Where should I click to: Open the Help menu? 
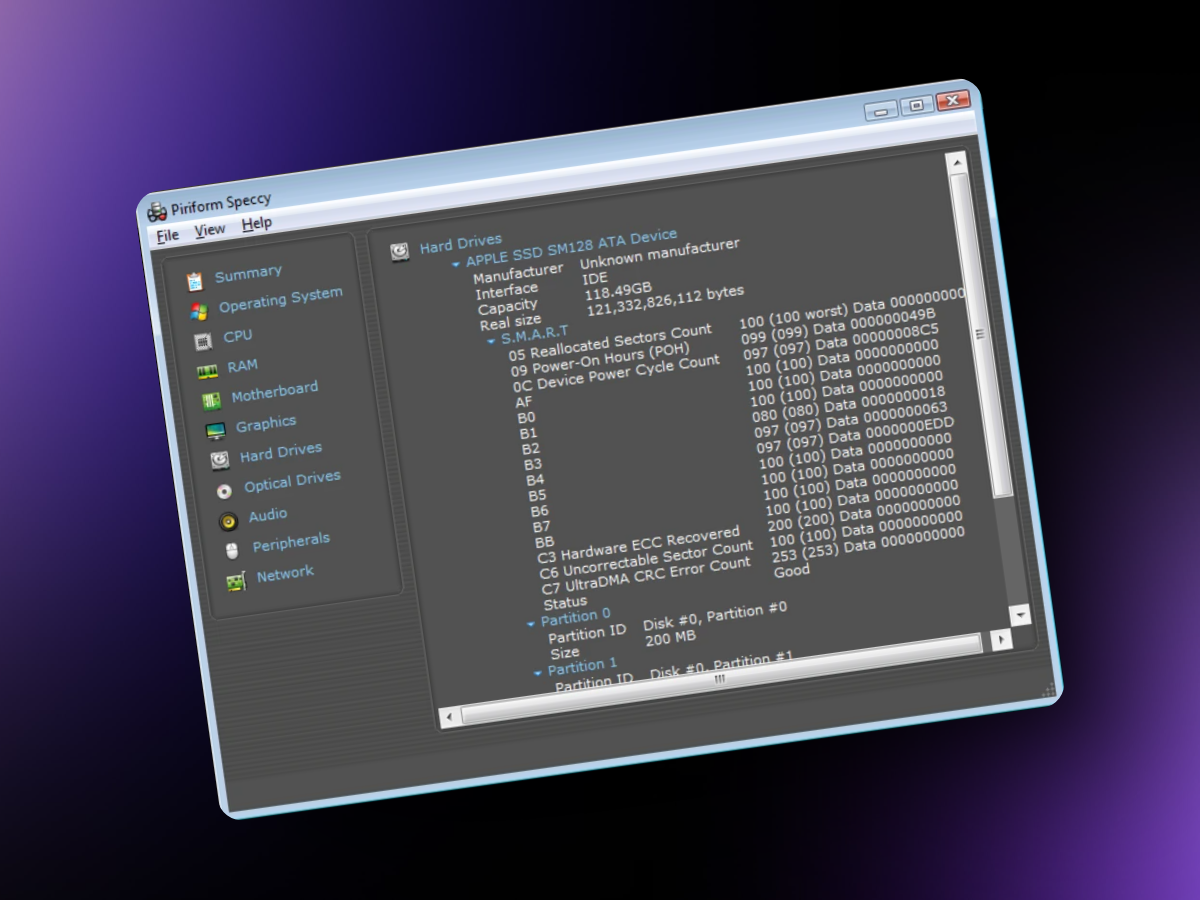point(257,223)
